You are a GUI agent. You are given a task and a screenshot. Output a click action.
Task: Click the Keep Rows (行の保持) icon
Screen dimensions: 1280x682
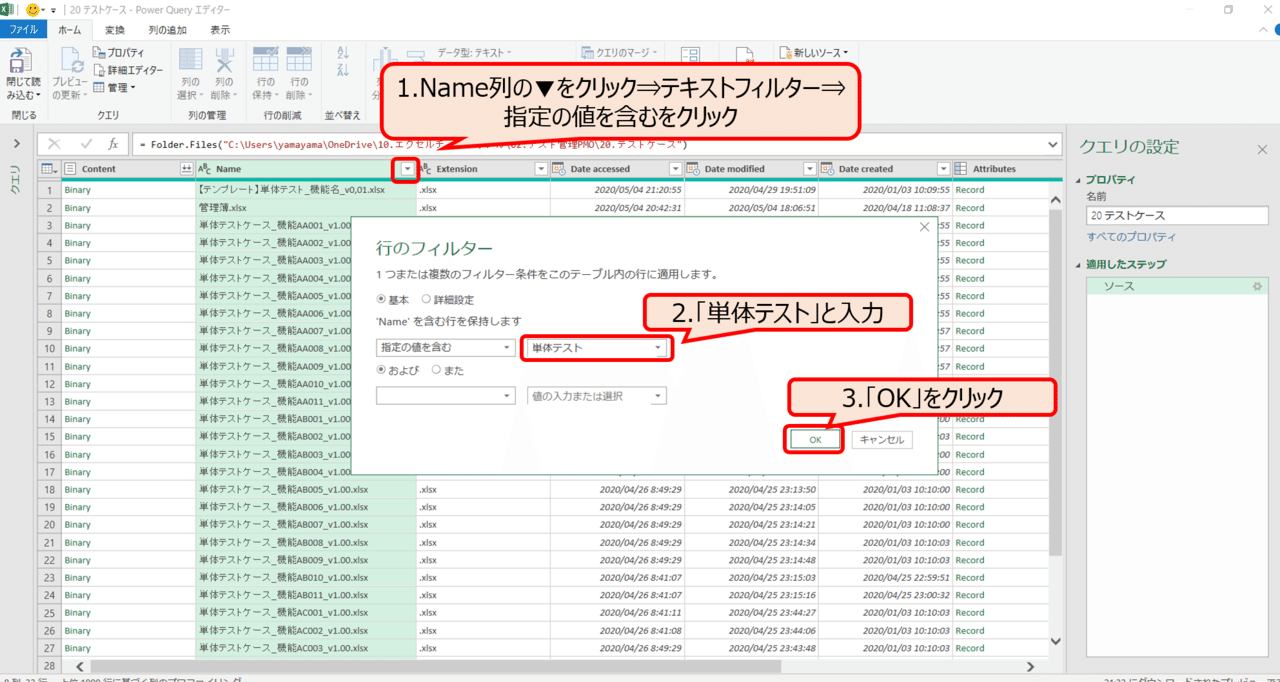point(266,59)
